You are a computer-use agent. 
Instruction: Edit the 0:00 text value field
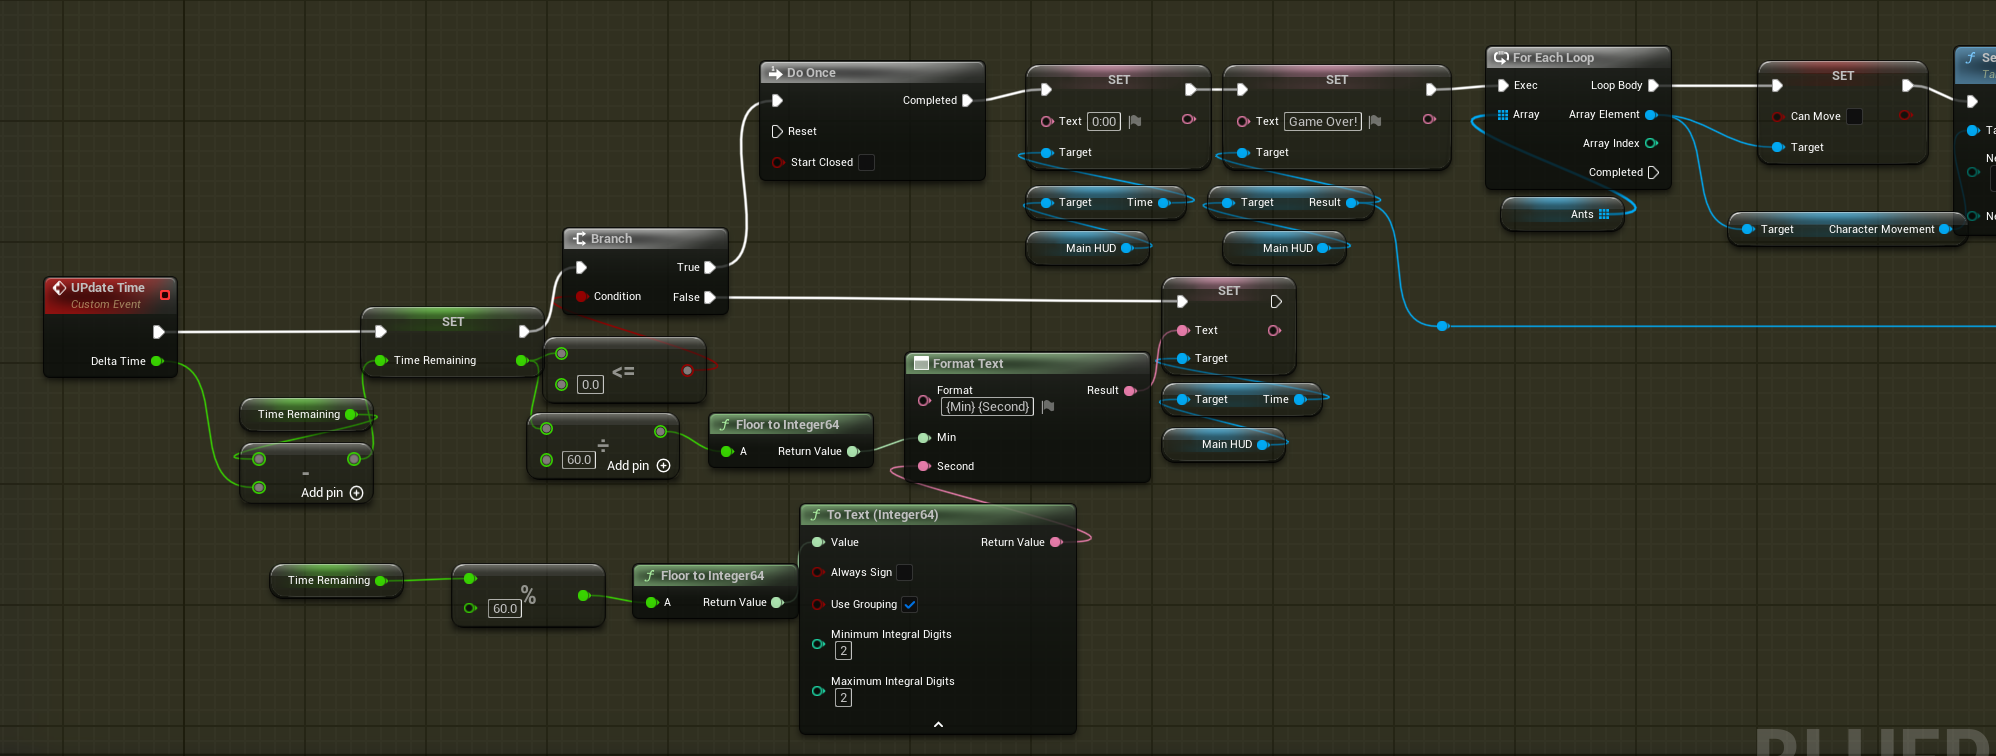[x=1104, y=121]
